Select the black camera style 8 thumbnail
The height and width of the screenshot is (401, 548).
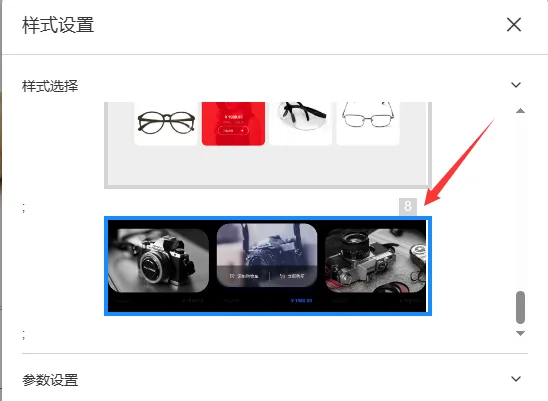coord(268,266)
